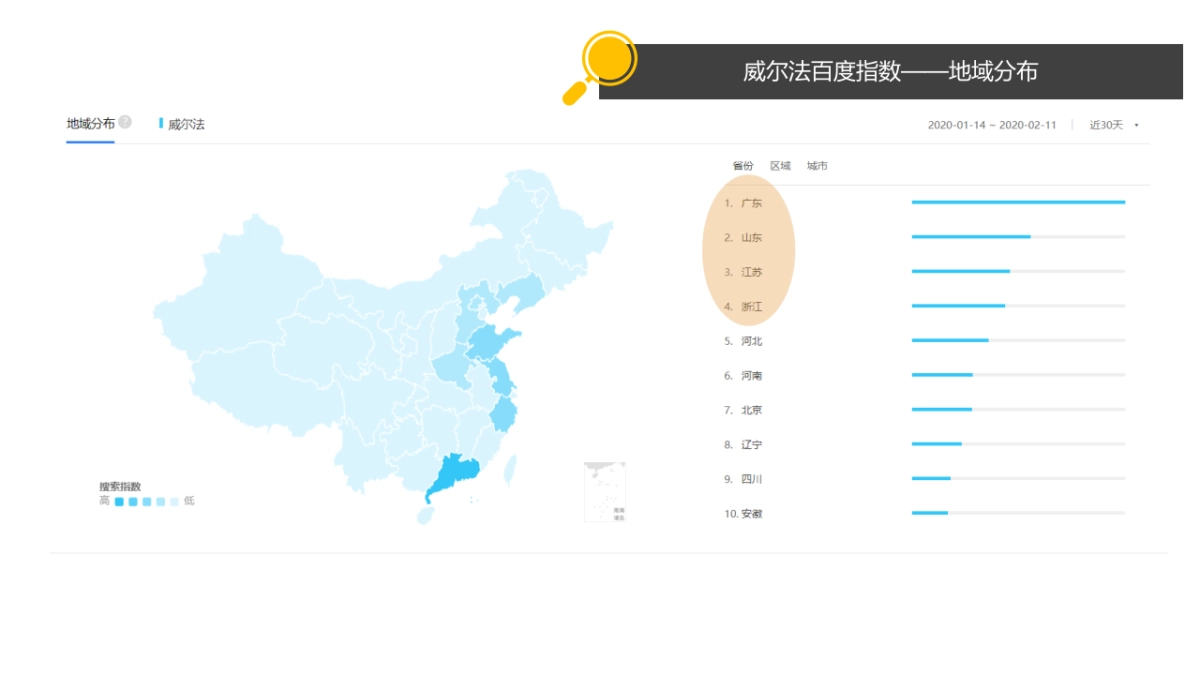Viewport: 1200px width, 675px height.
Task: Click the ranked item 5. 河北
Action: click(x=742, y=341)
